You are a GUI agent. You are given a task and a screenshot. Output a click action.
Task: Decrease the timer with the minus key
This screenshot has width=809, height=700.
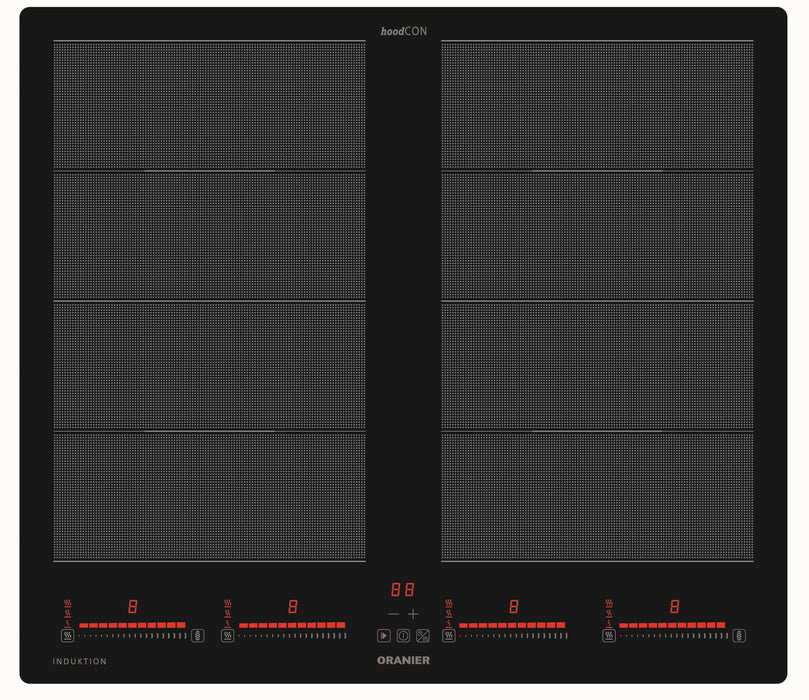point(393,614)
